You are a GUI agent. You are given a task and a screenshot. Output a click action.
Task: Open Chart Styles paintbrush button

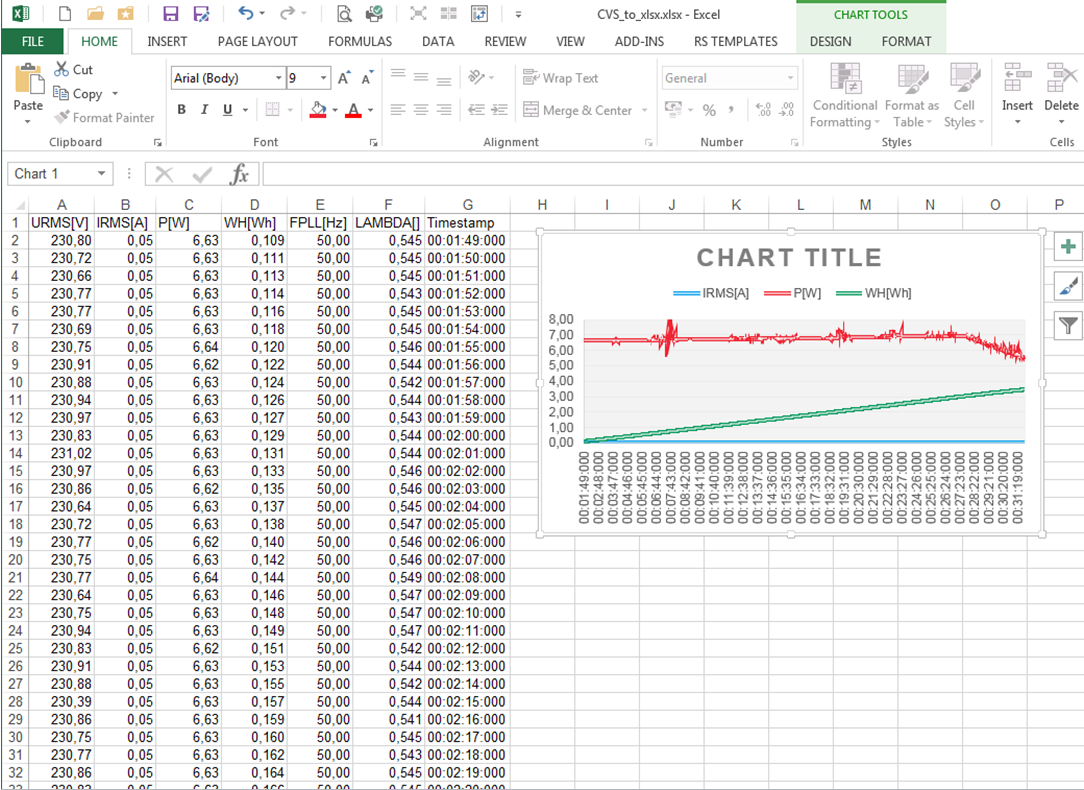point(1069,286)
